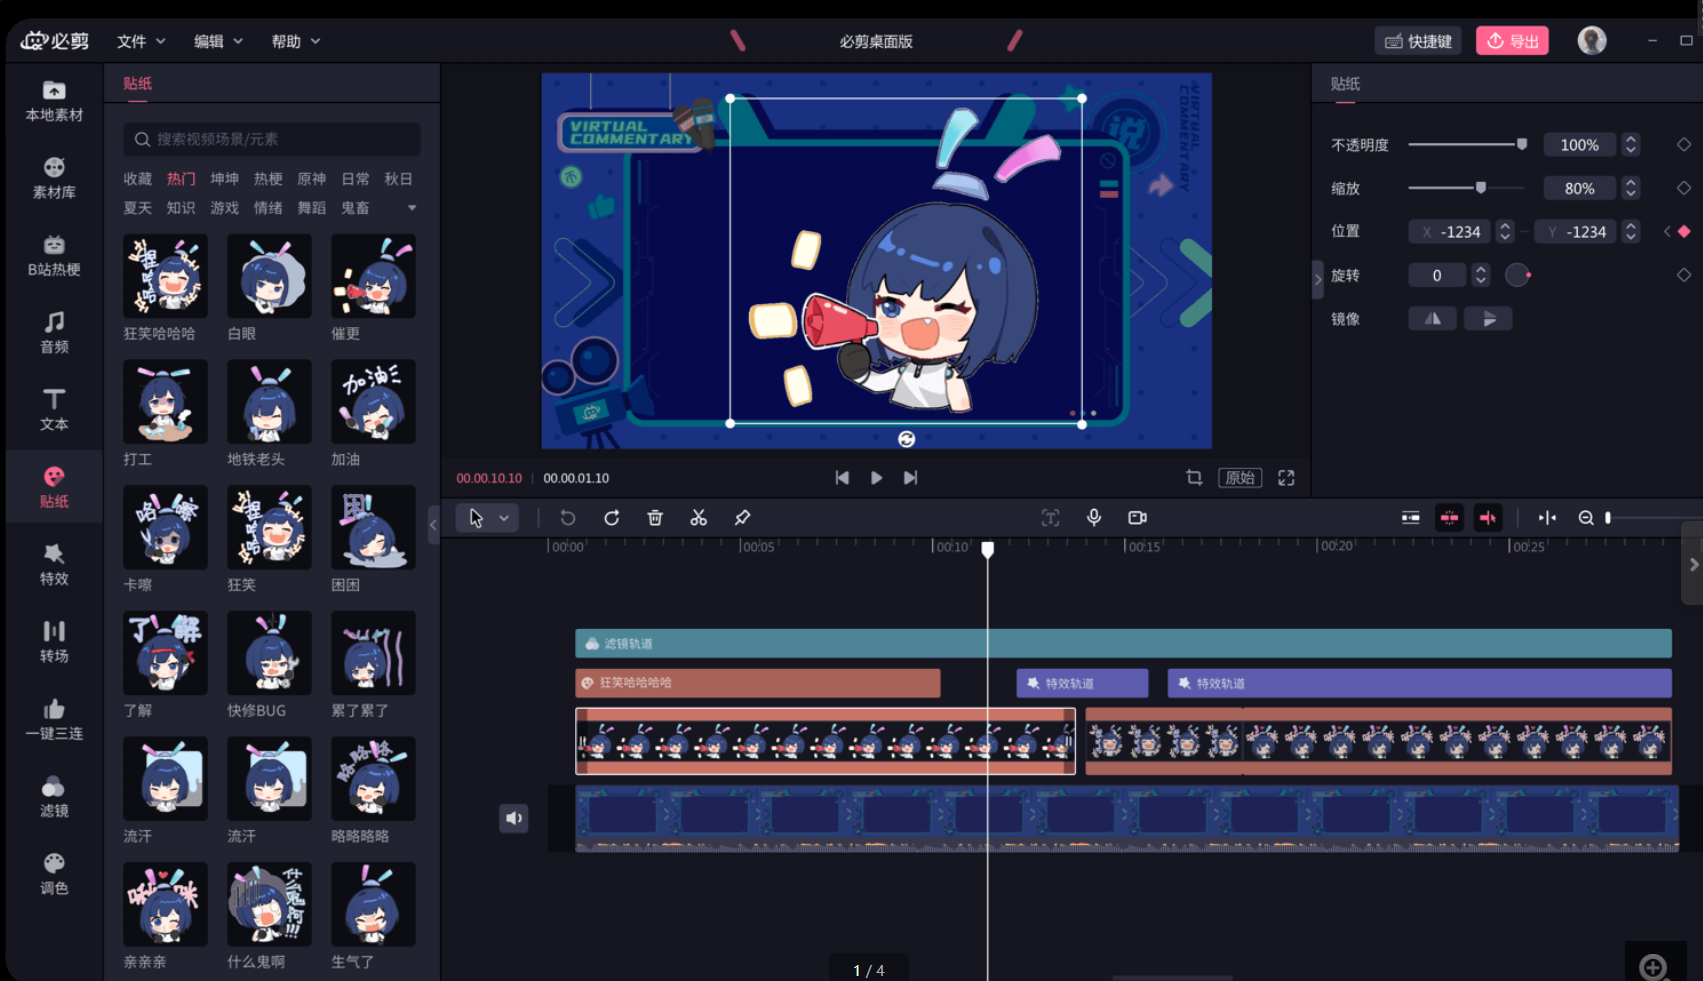Click the crop icon below the preview
Viewport: 1703px width, 981px height.
pyautogui.click(x=1194, y=478)
